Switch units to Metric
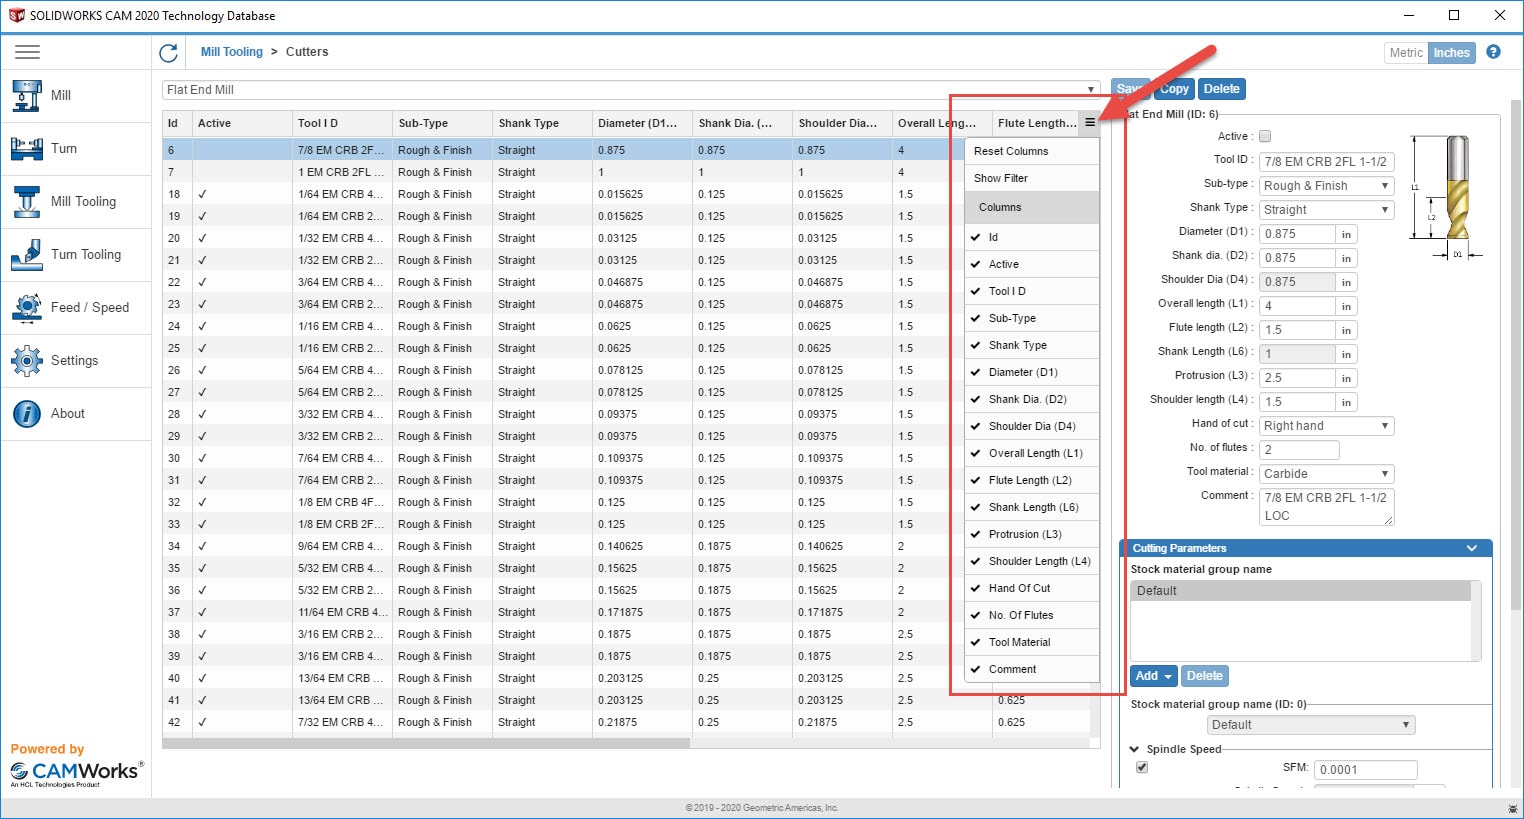 pos(1406,53)
